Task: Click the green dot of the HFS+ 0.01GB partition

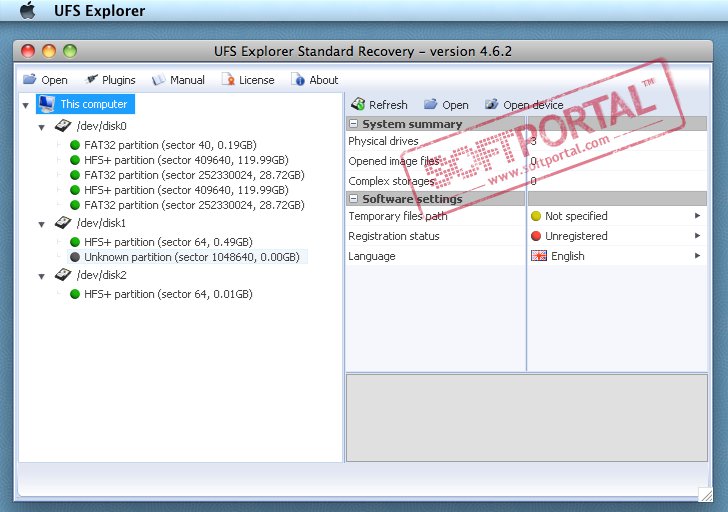Action: 75,294
